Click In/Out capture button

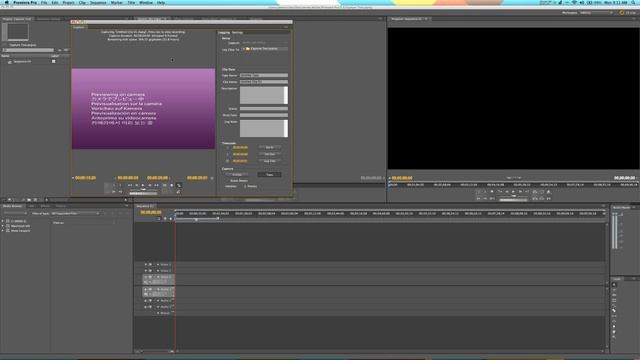click(x=237, y=175)
